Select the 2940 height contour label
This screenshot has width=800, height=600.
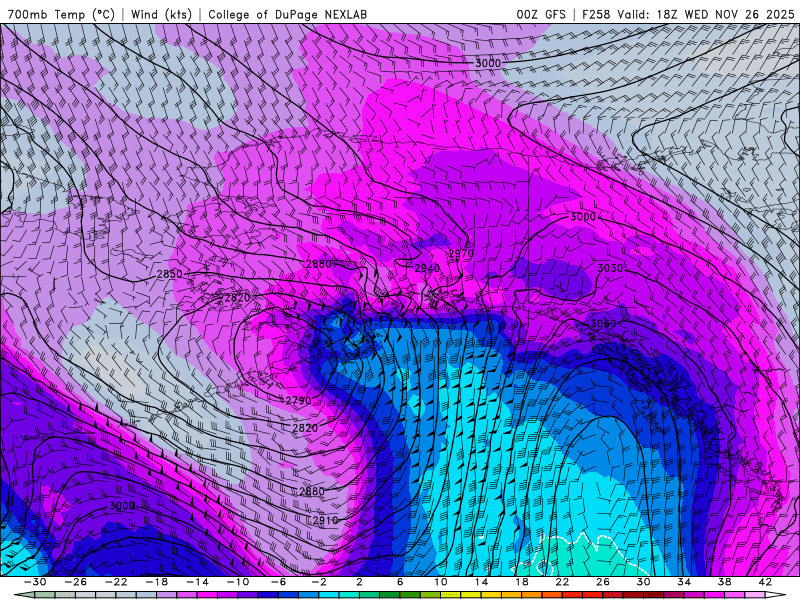click(x=427, y=268)
